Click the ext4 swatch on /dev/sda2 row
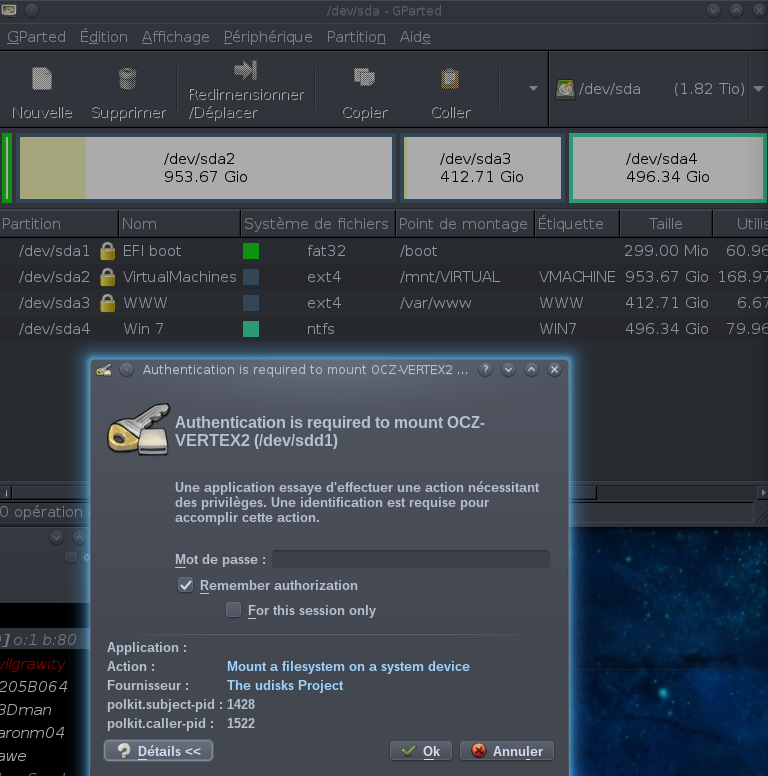 pos(251,277)
